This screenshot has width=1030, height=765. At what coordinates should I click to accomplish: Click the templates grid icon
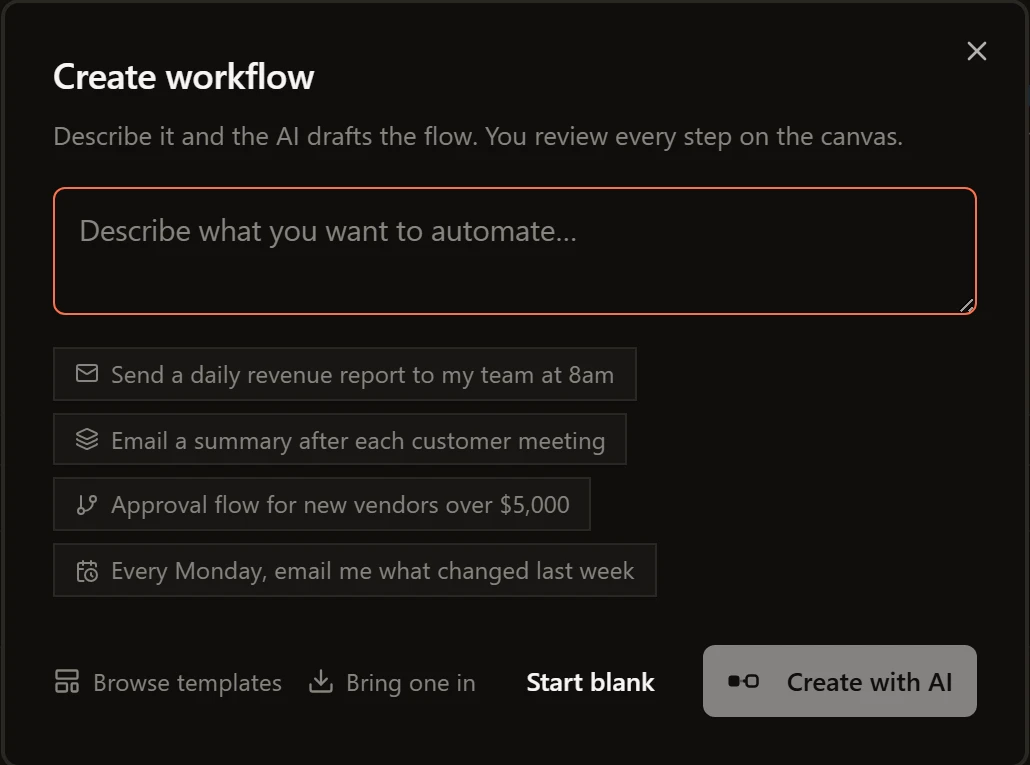pos(67,682)
